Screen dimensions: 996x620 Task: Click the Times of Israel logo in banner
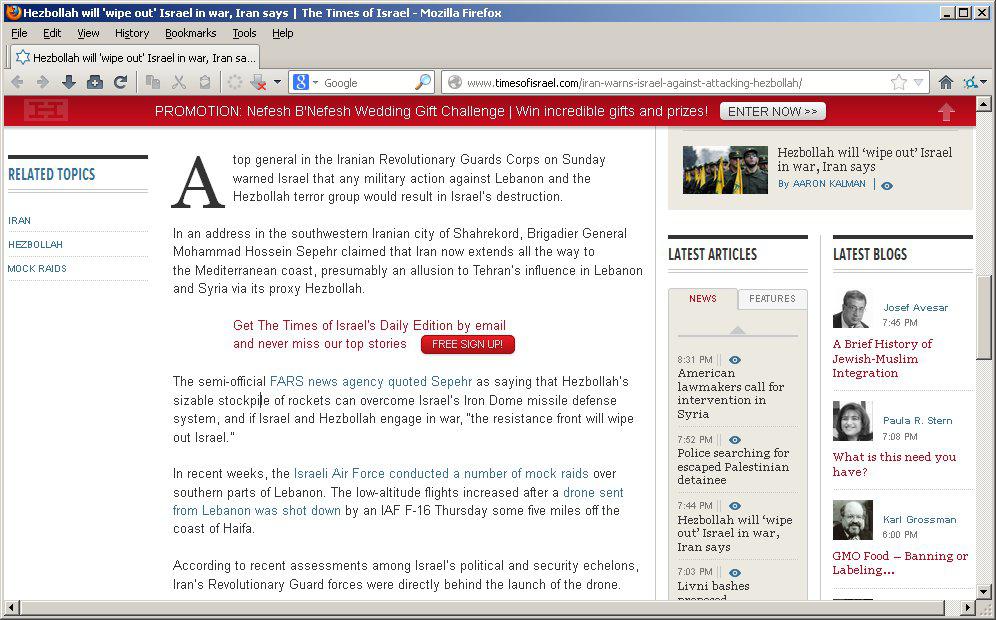[46, 111]
